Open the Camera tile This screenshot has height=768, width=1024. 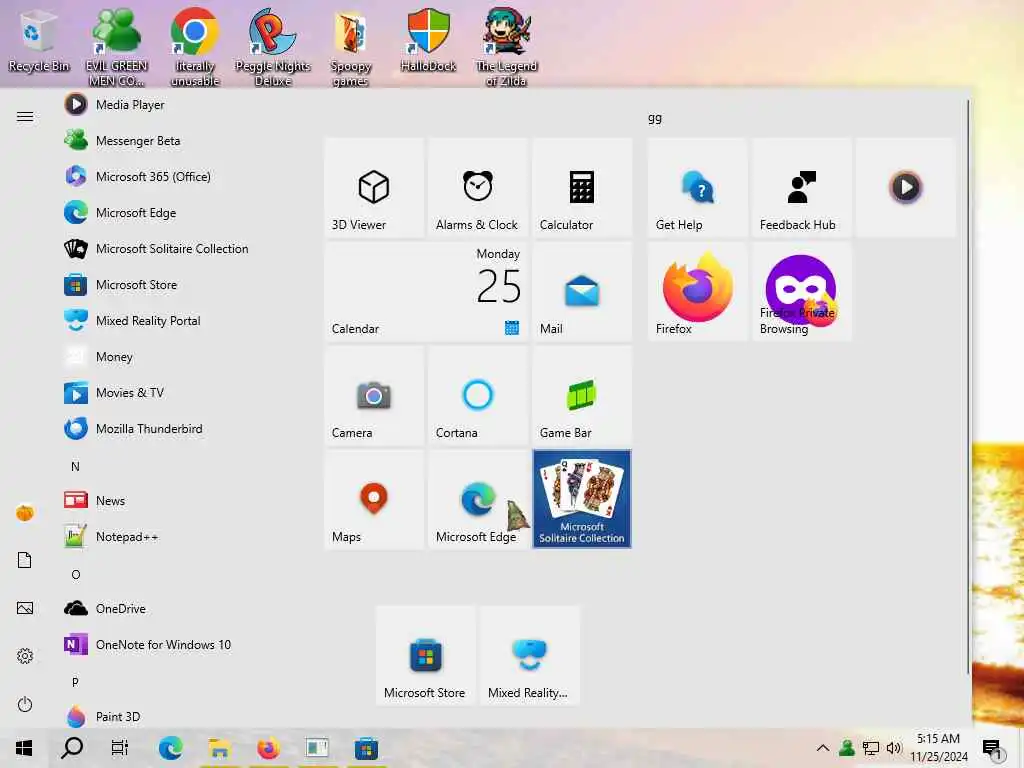click(374, 396)
